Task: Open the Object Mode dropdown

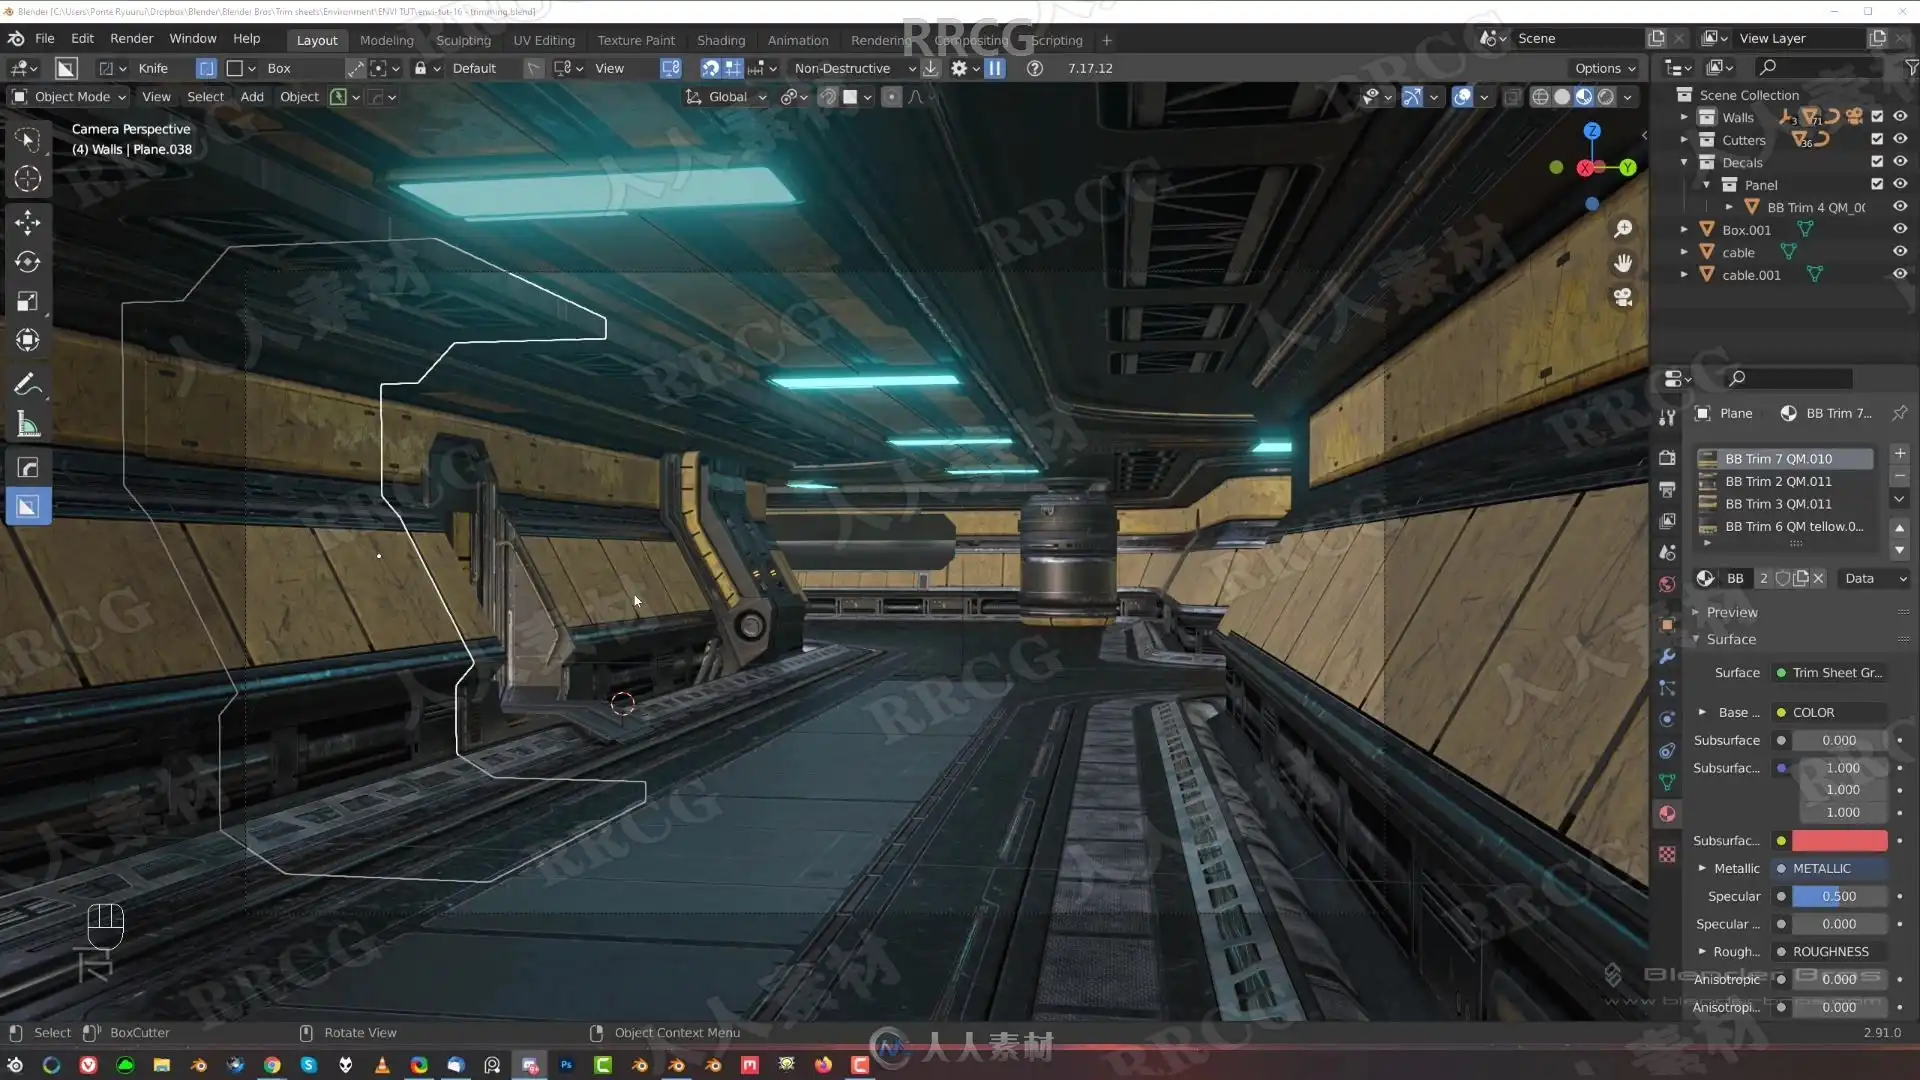Action: coord(68,97)
